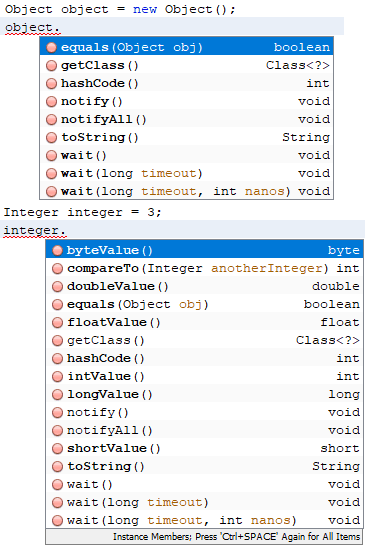This screenshot has width=365, height=545.
Task: Click the method icon beside object's getClass()
Action: coord(51,65)
